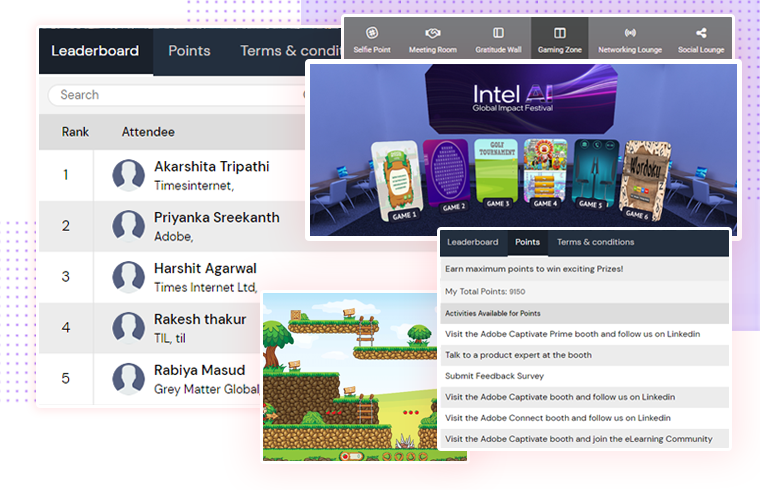The image size is (760, 490).
Task: Select the name Akarshita Tripathi
Action: [212, 167]
